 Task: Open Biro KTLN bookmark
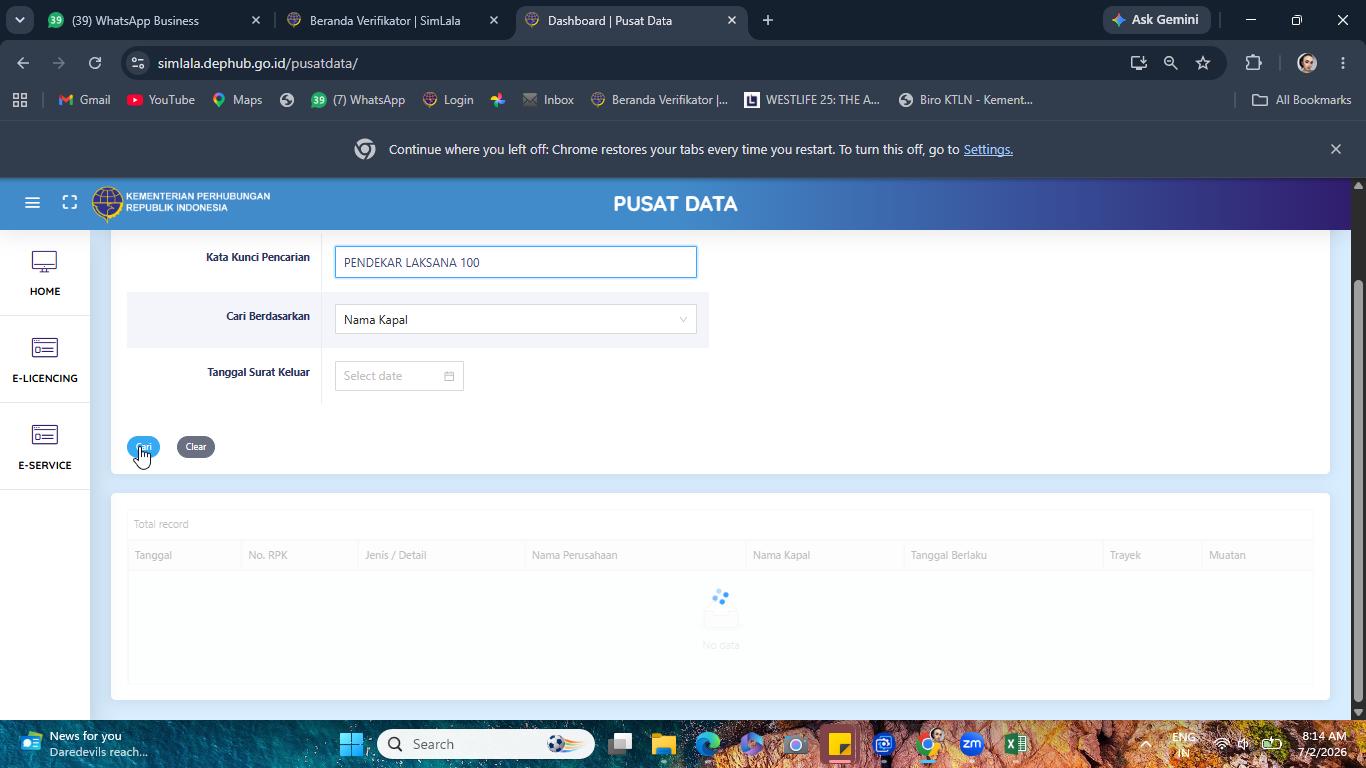point(966,100)
